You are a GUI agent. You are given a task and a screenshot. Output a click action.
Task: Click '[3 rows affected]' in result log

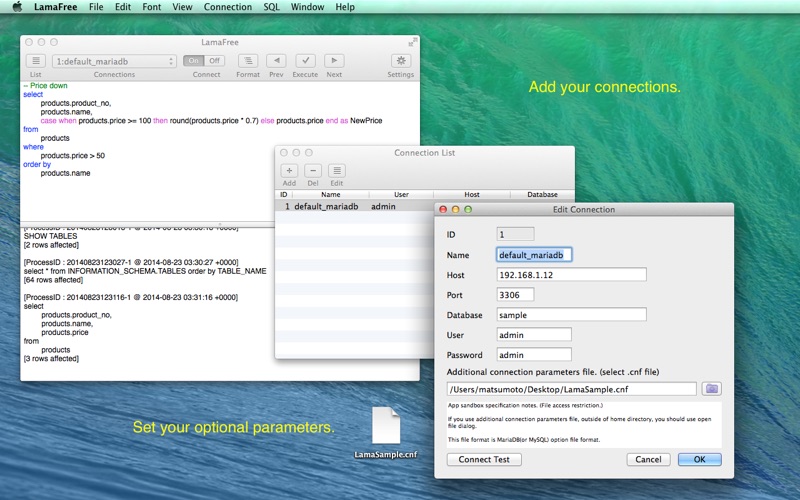point(51,359)
